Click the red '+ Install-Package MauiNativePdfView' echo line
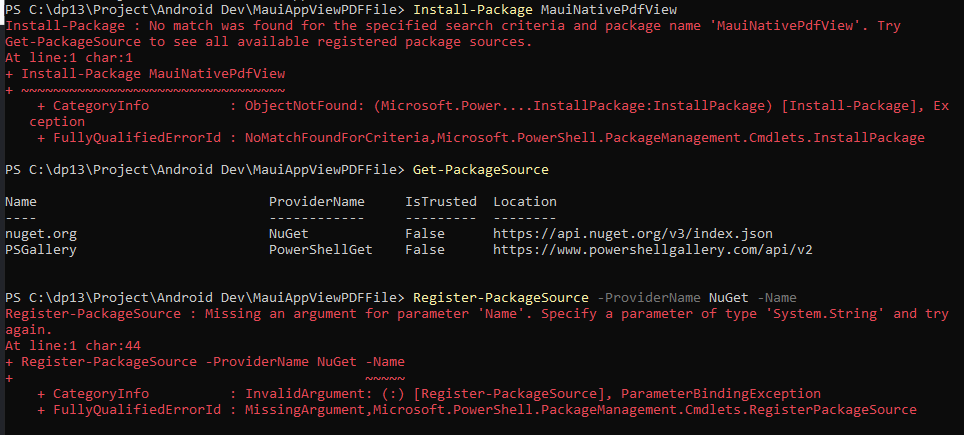This screenshot has width=964, height=435. pos(145,74)
